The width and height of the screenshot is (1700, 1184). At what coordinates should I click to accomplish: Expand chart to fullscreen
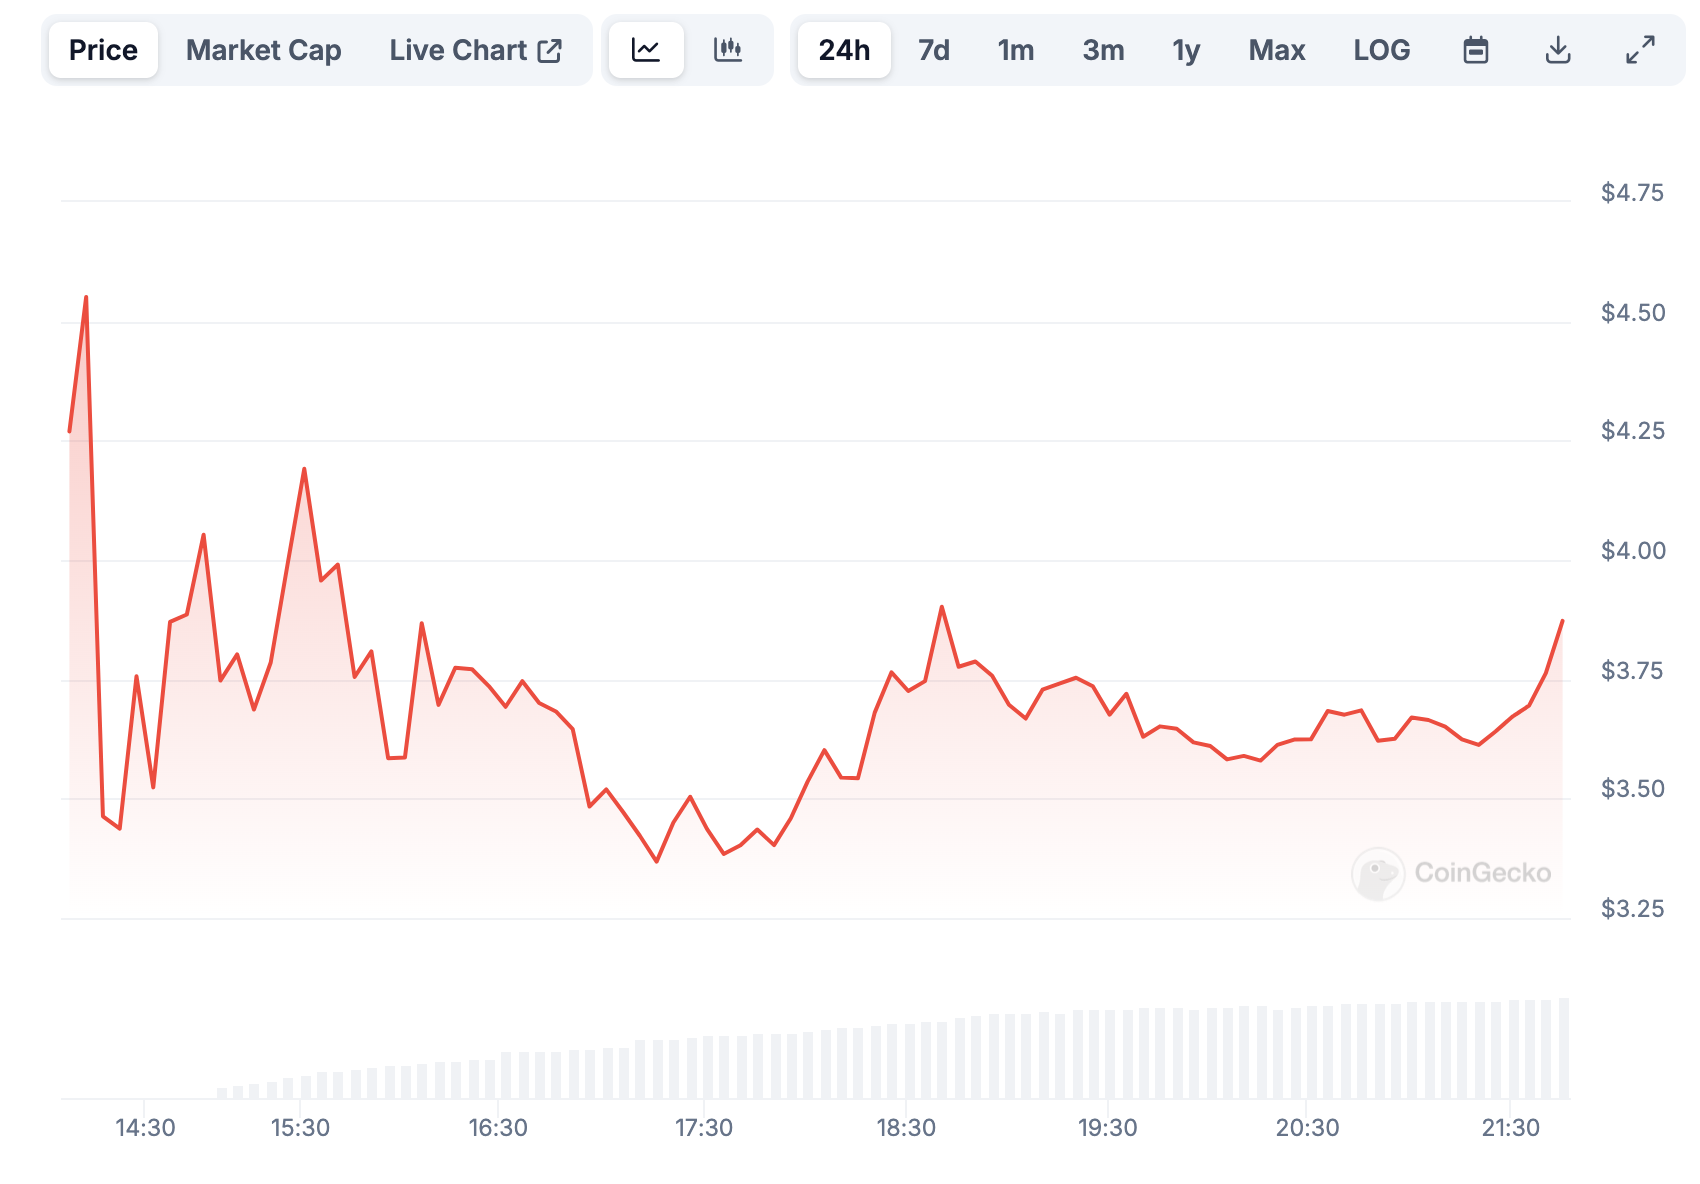(1640, 50)
